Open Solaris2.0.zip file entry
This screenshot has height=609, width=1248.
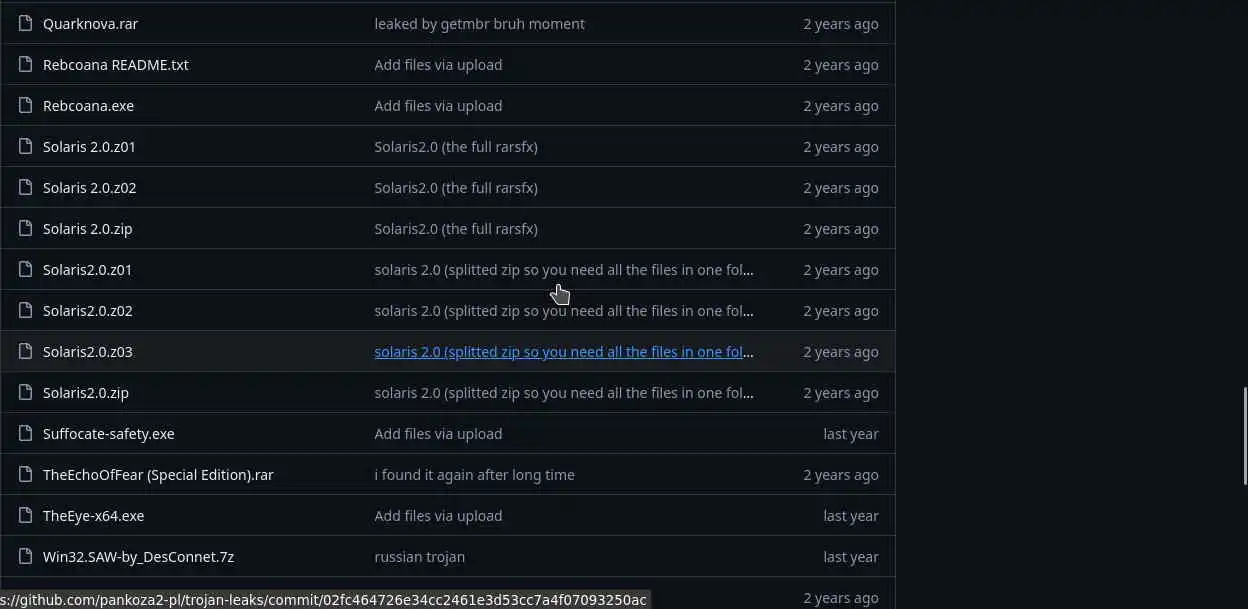(x=85, y=392)
